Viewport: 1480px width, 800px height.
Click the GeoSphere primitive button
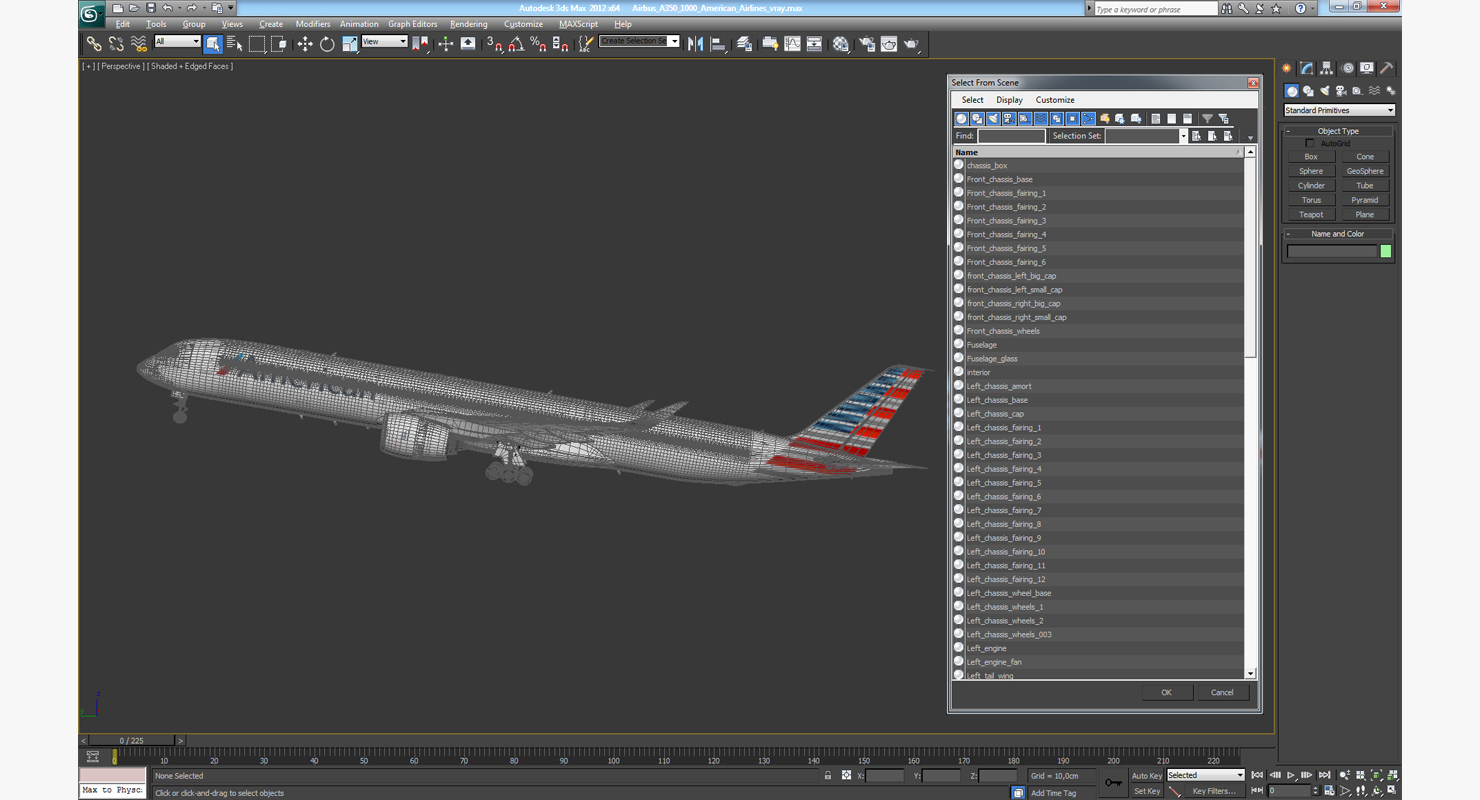[x=1365, y=171]
